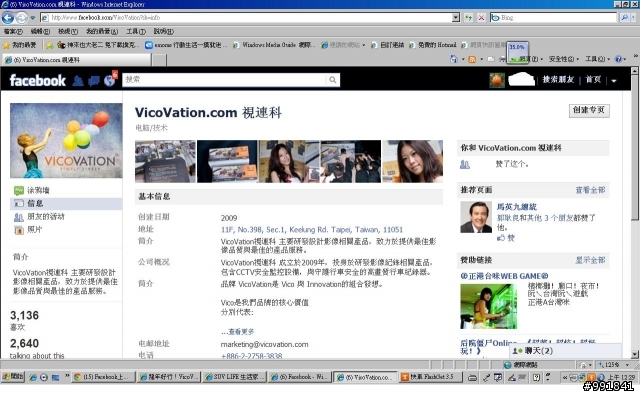Click 显示全部 next to 赞助链接
This screenshot has height=394, width=640.
pyautogui.click(x=590, y=260)
